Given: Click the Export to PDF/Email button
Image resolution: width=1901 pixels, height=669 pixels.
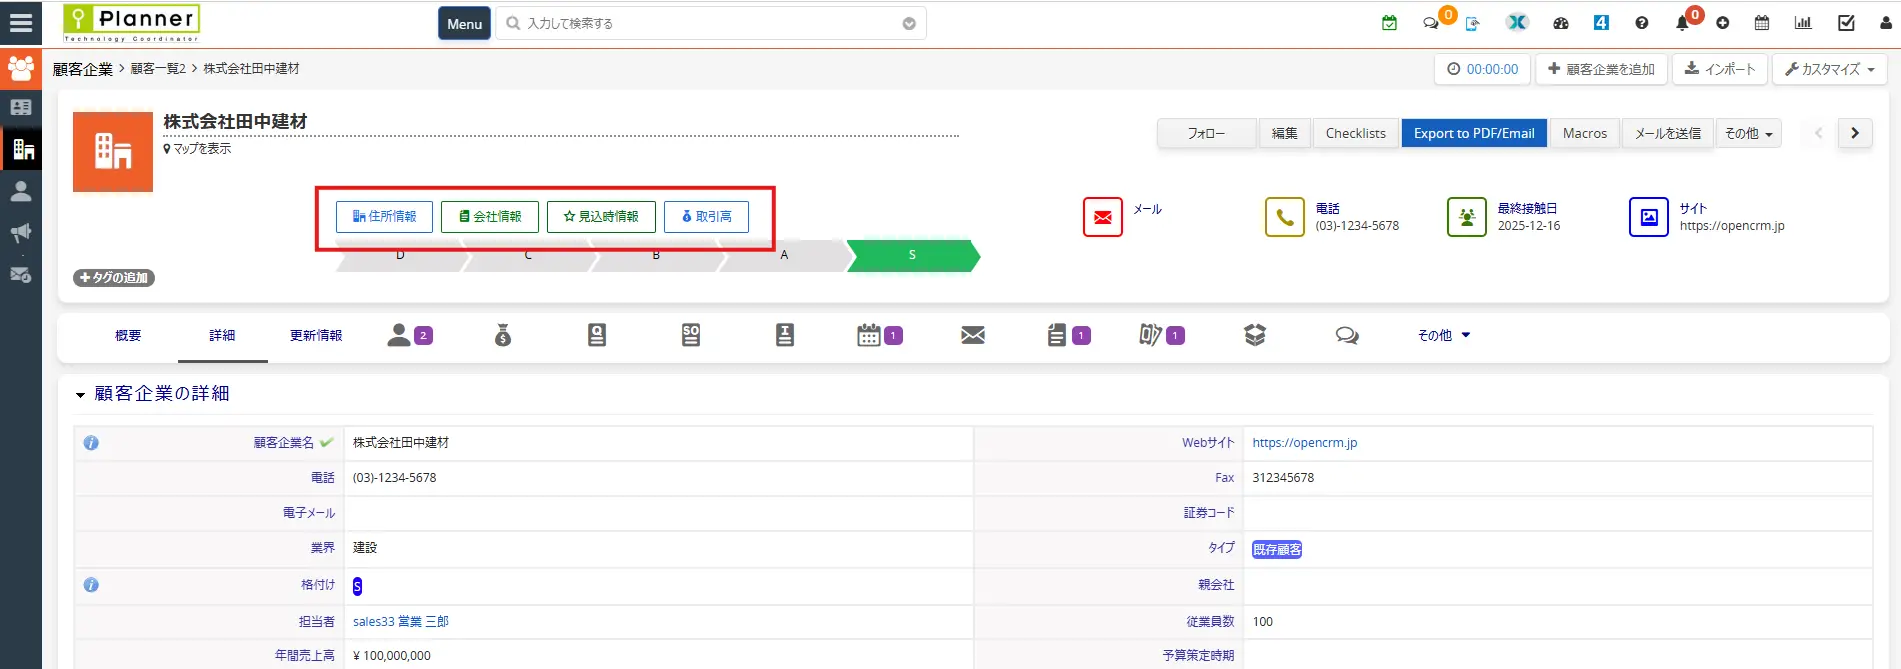Looking at the screenshot, I should [1473, 133].
